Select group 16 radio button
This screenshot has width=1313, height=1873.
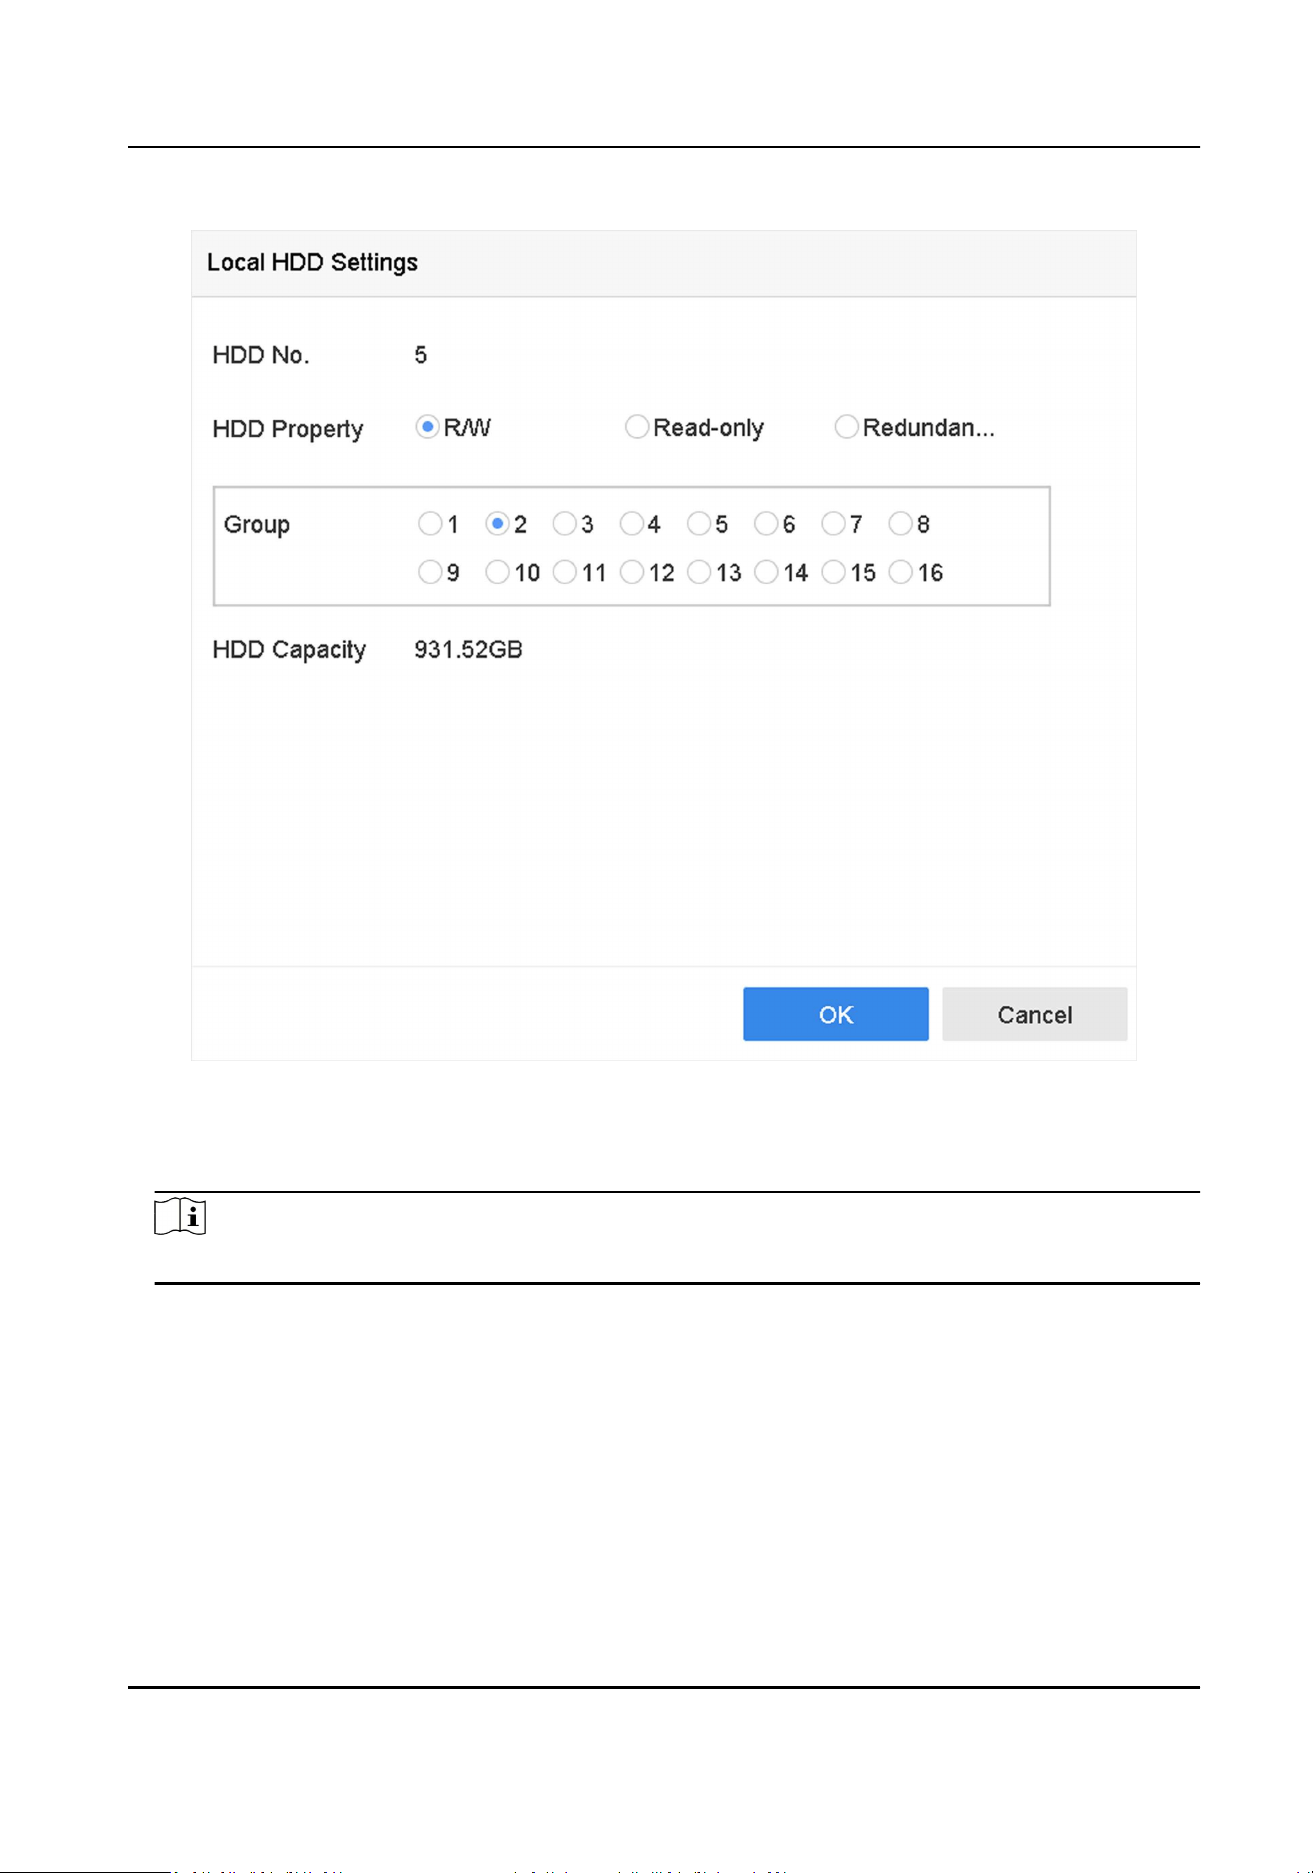coord(900,572)
